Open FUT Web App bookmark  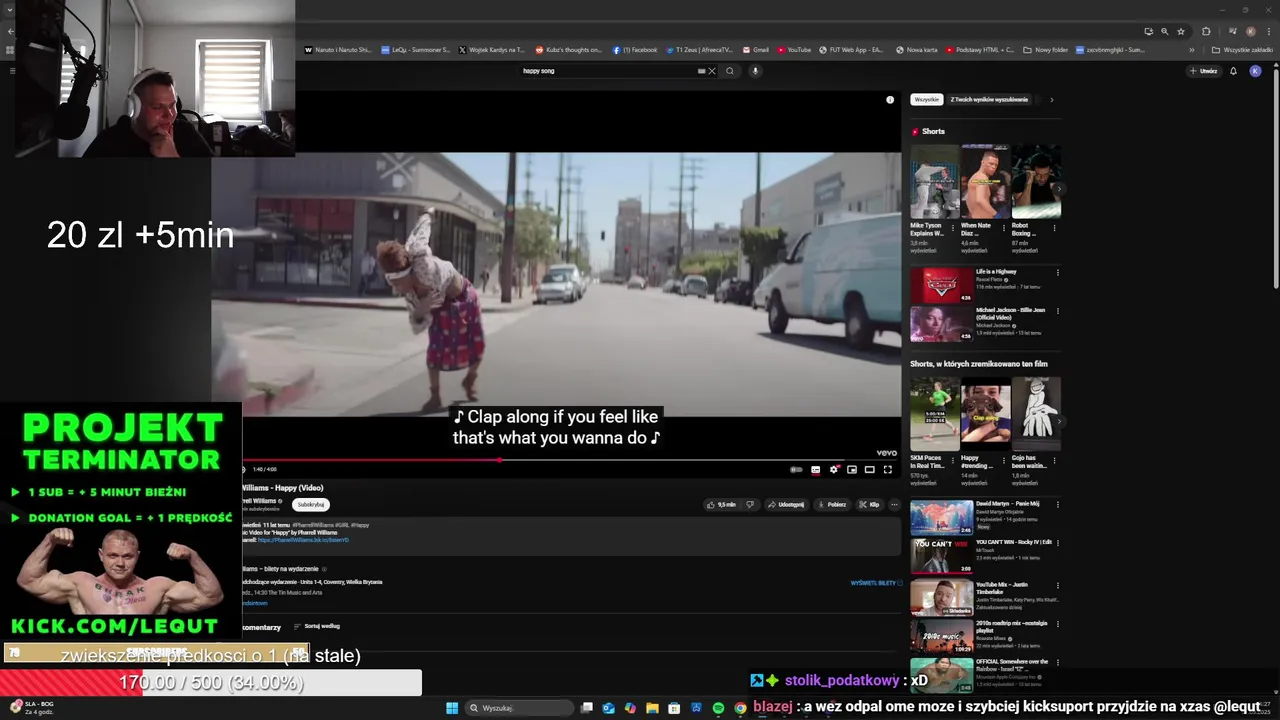(850, 49)
